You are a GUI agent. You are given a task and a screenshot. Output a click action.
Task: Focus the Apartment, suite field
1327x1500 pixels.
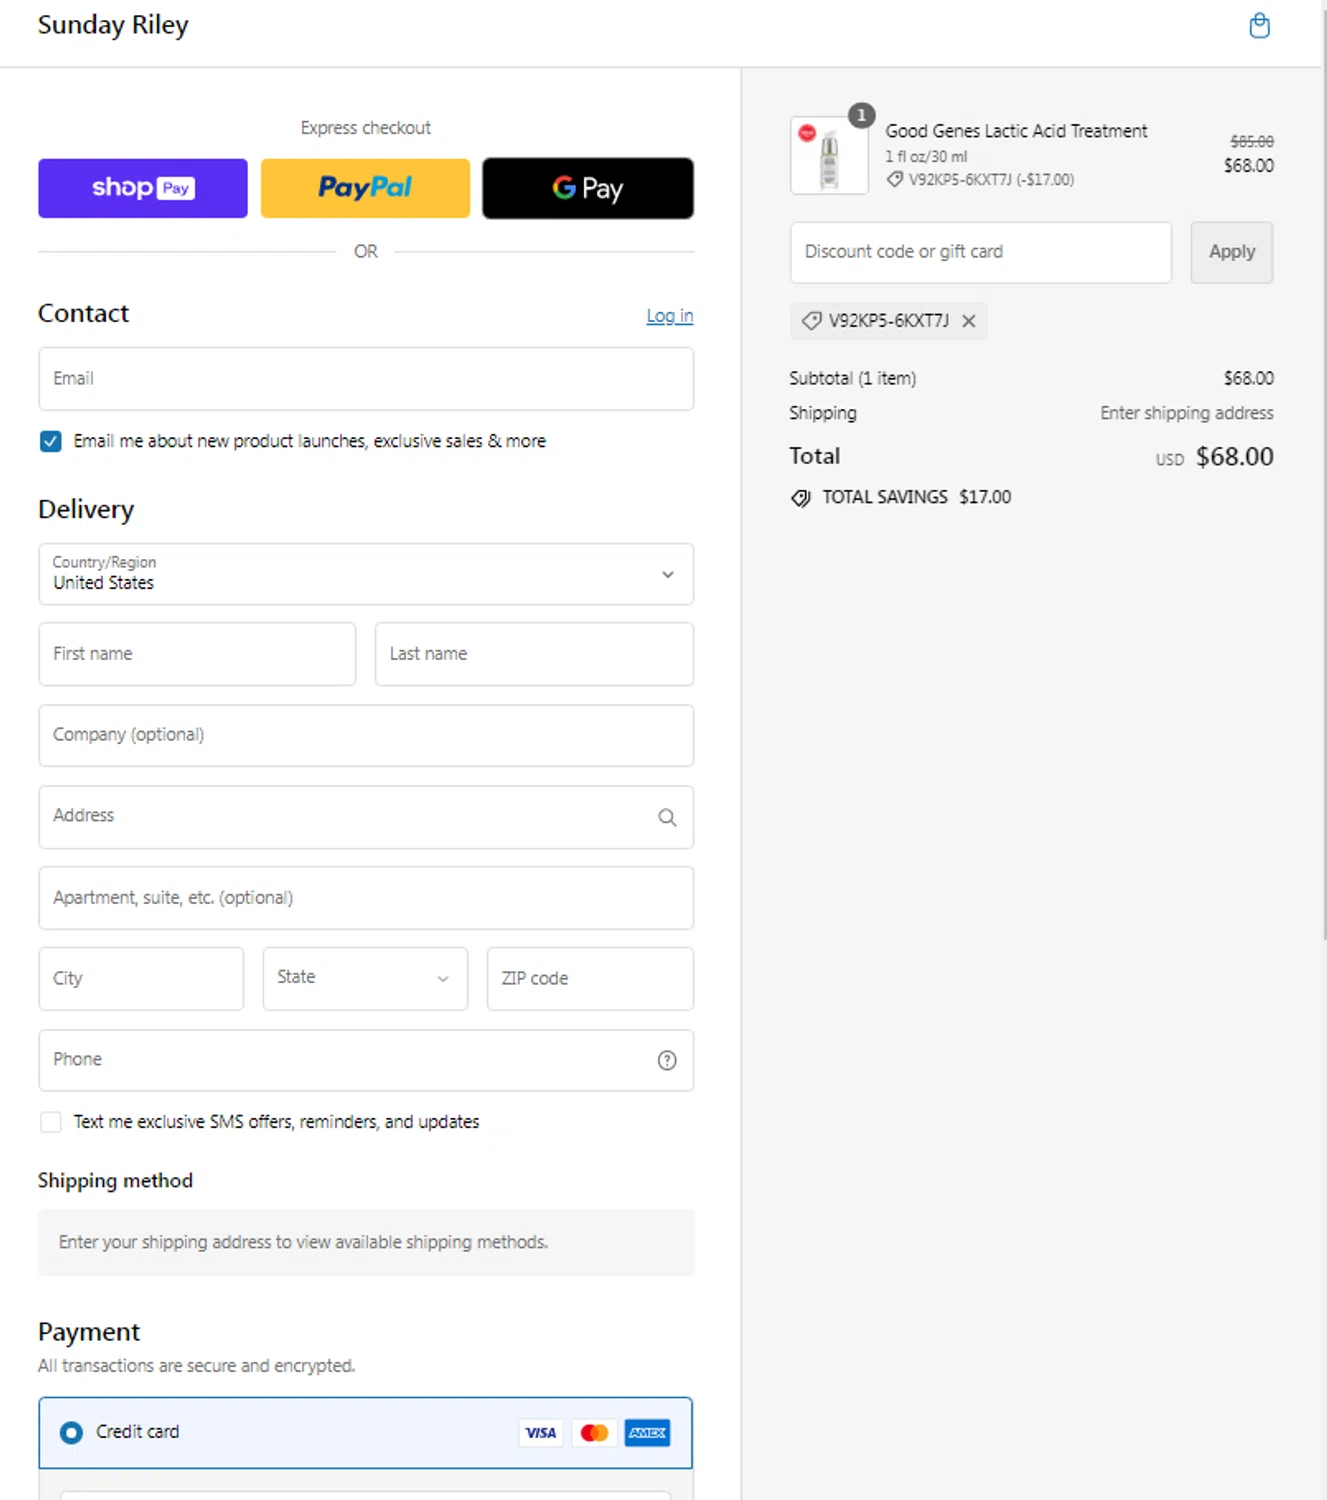(x=366, y=898)
